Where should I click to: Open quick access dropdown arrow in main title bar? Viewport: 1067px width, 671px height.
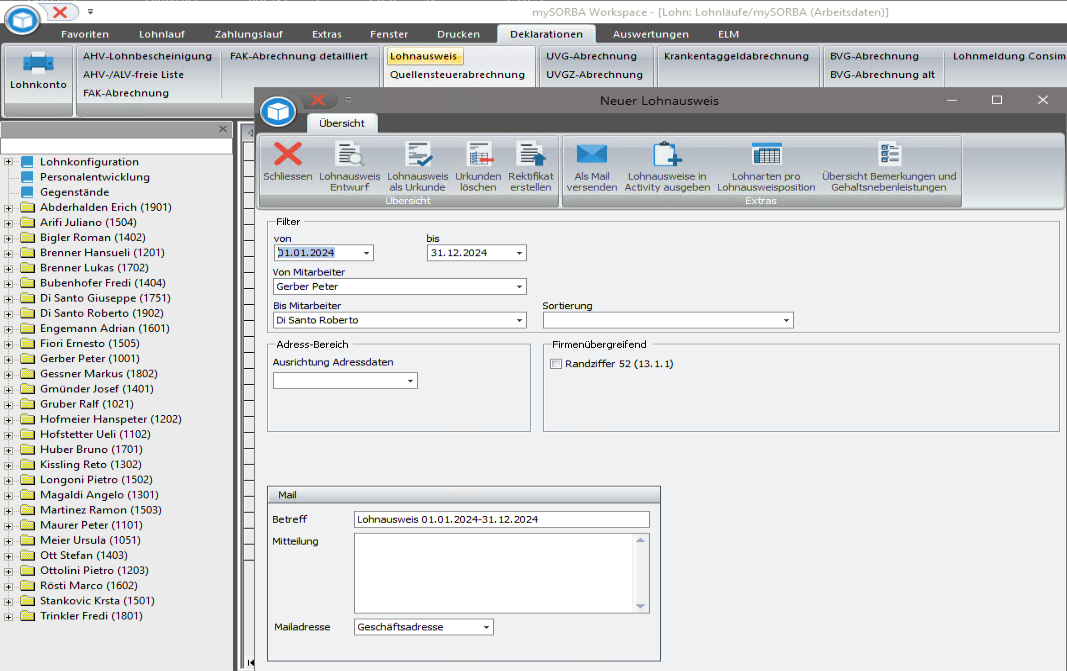point(90,12)
